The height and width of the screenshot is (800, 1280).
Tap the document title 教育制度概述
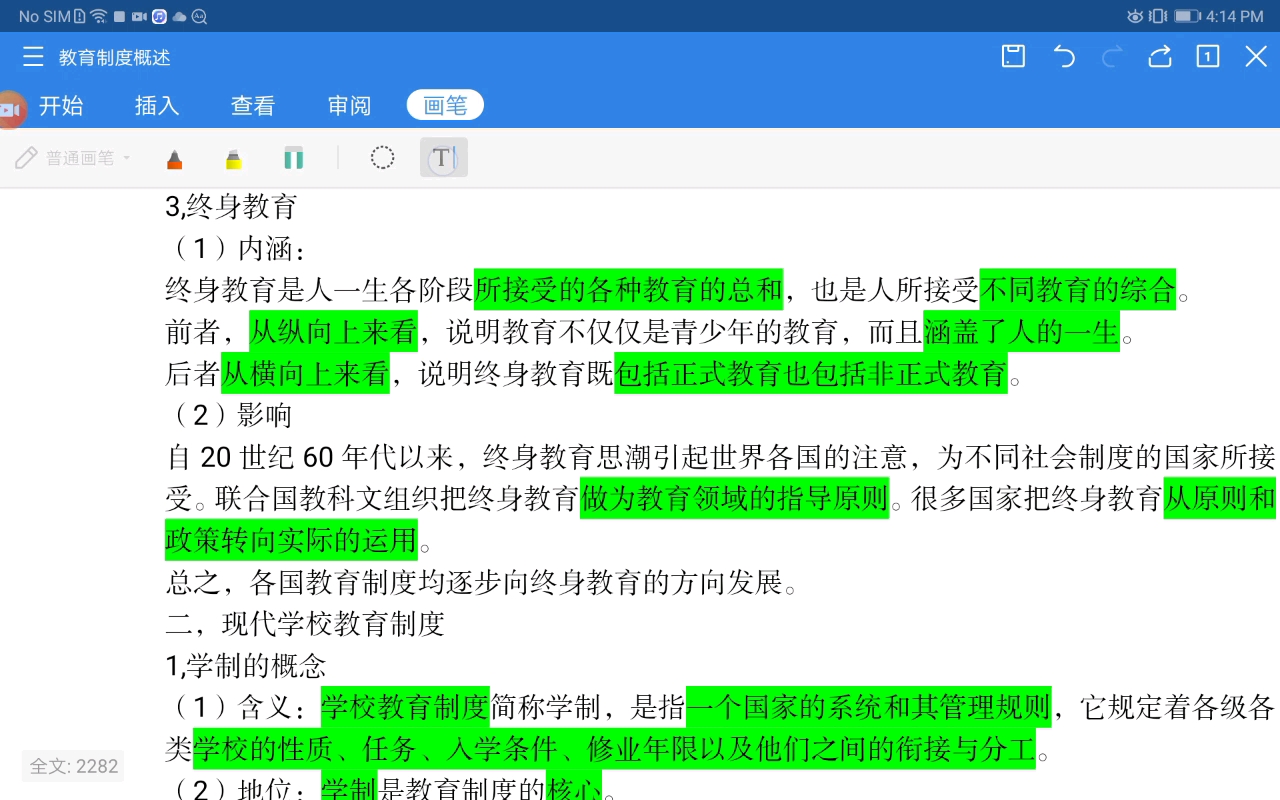pos(115,58)
